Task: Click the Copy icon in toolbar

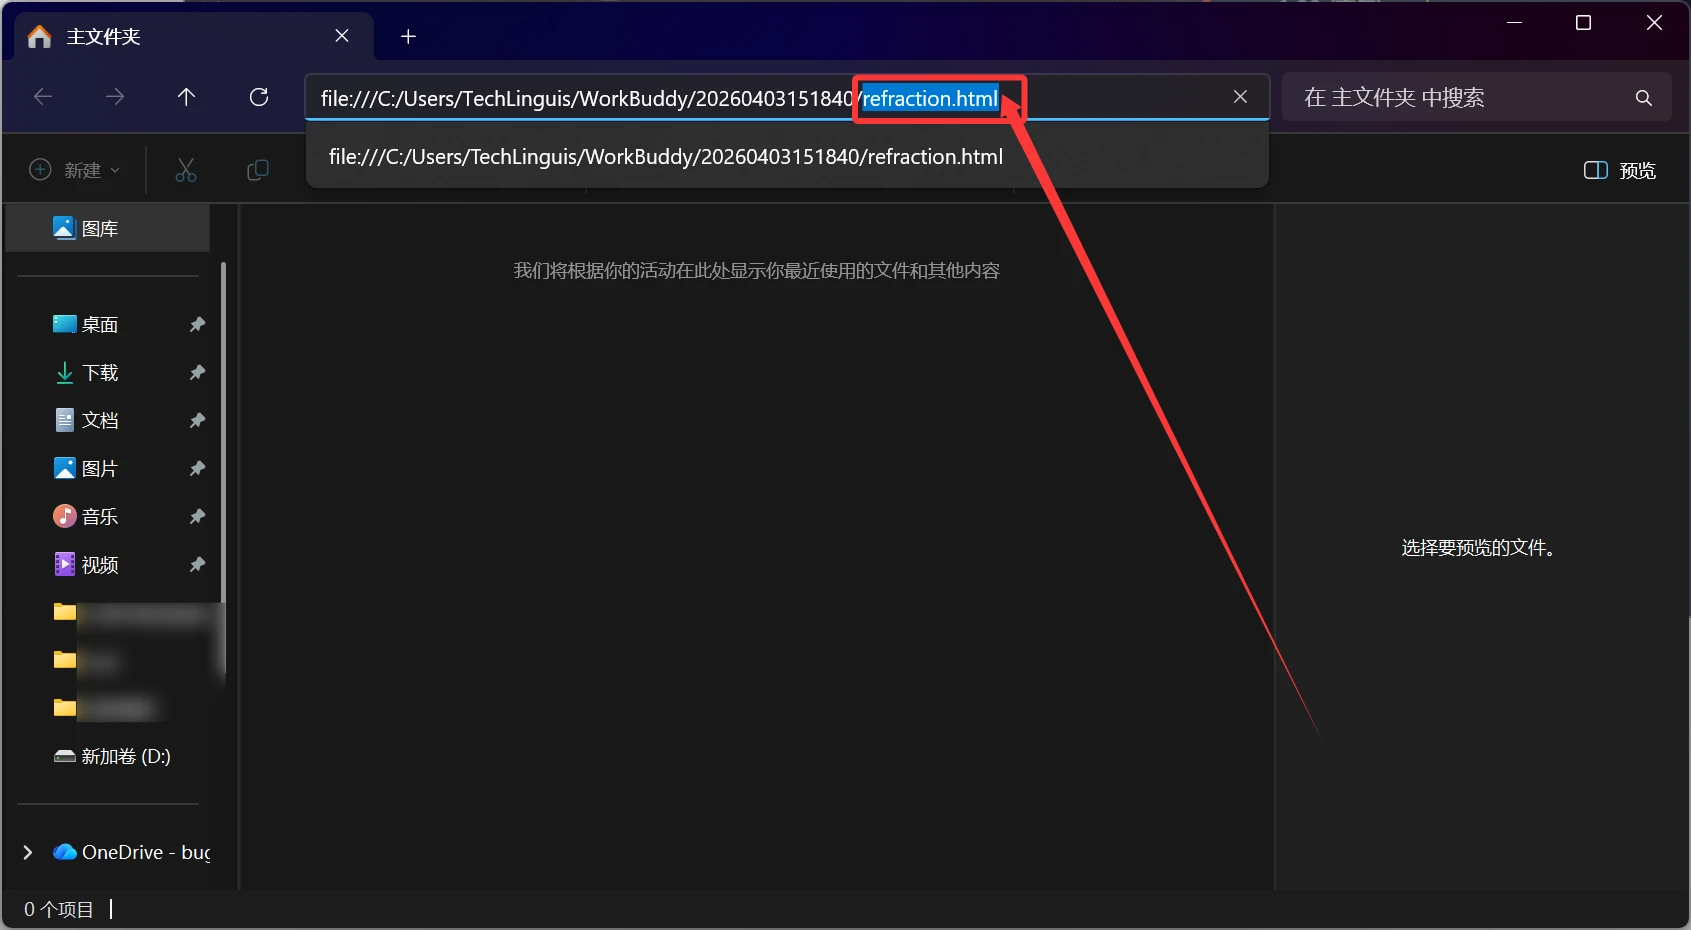Action: (x=258, y=170)
